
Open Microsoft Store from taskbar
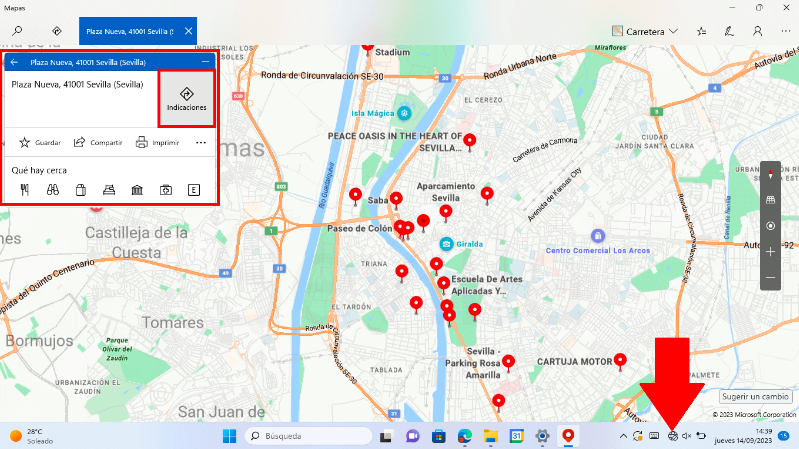(438, 436)
